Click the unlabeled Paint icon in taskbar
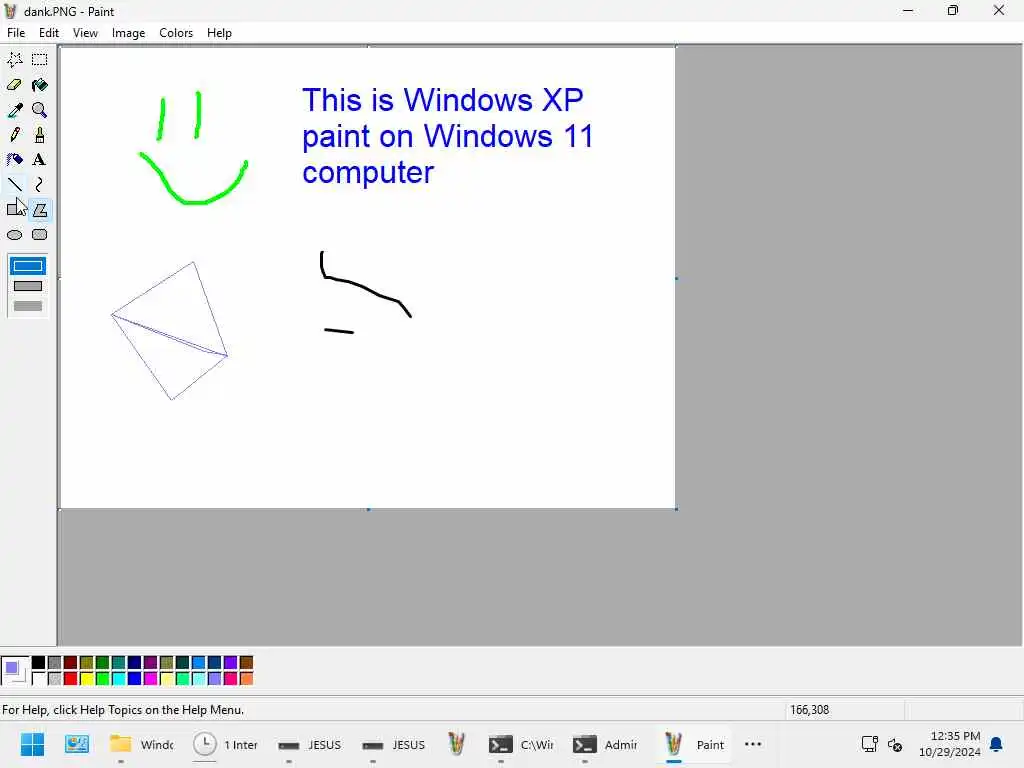Screen dimensions: 1024x768 click(x=456, y=744)
